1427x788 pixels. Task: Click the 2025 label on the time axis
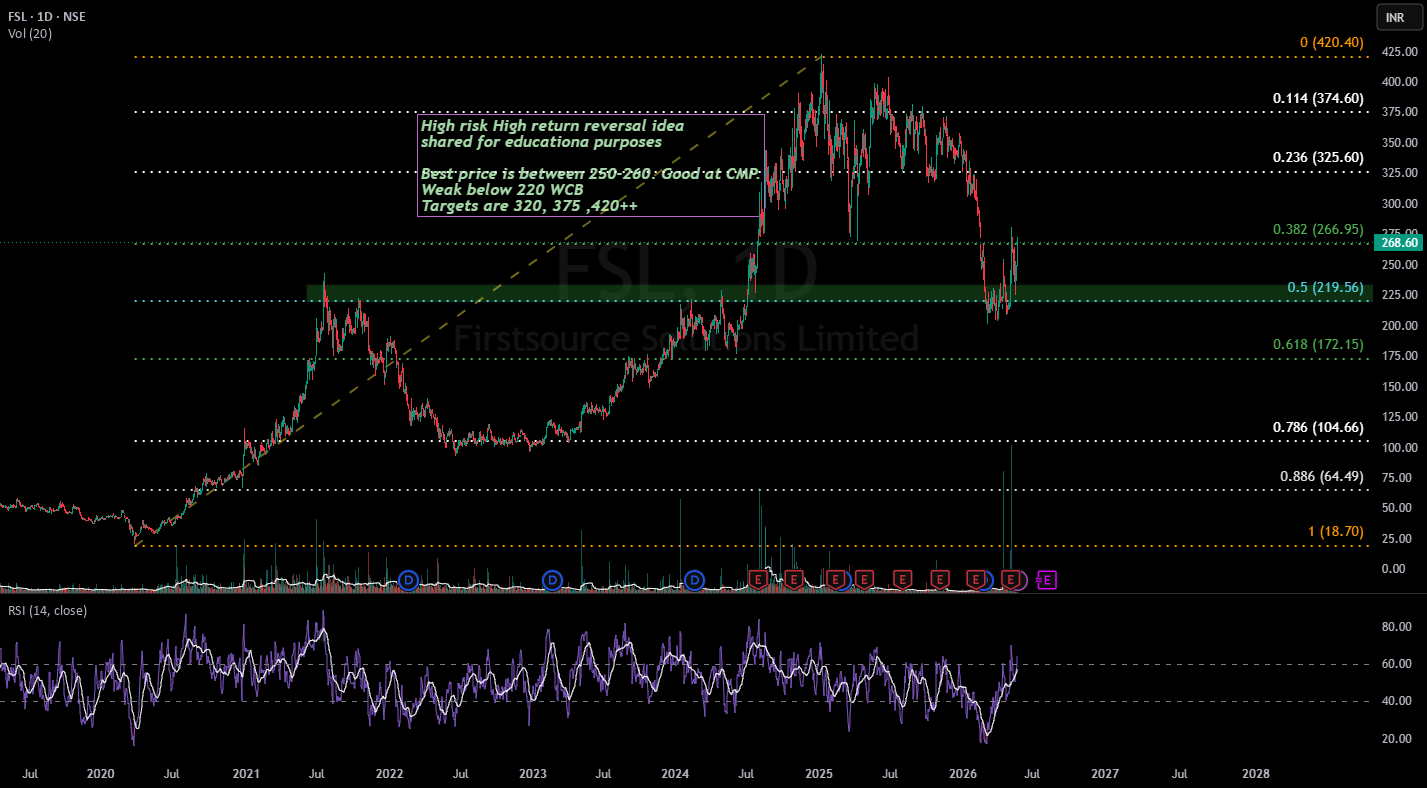click(x=820, y=773)
